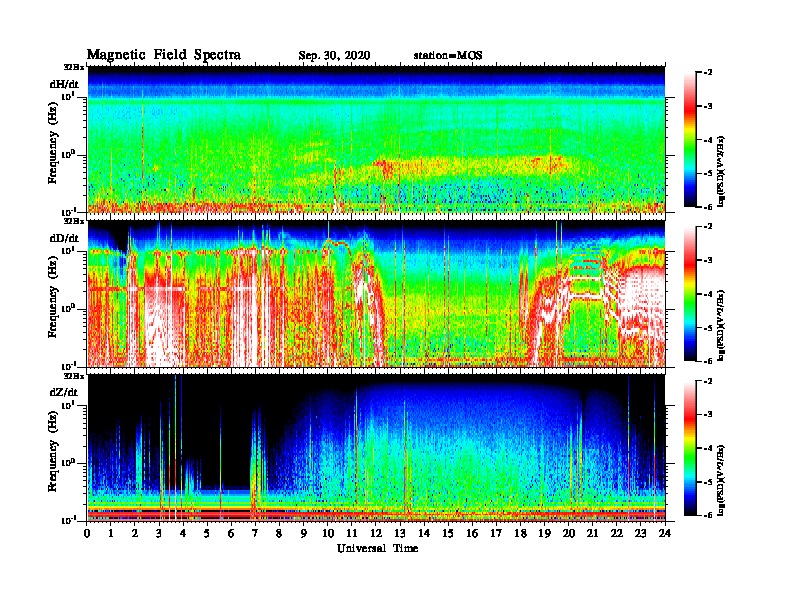
Task: Click hour "4" on the Universal Time axis
Action: (x=183, y=533)
